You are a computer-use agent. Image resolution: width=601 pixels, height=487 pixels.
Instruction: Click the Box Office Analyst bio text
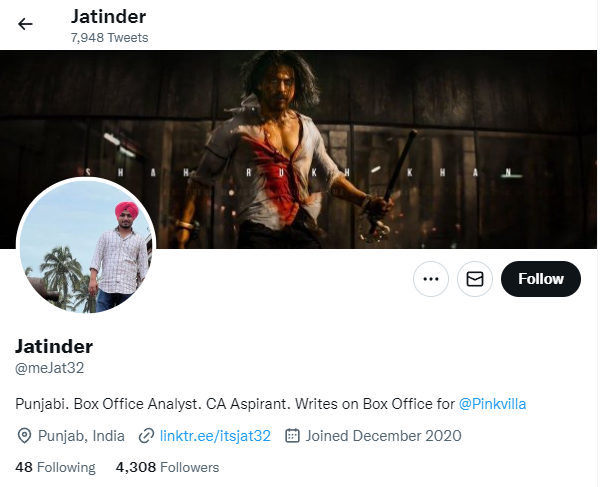click(137, 404)
